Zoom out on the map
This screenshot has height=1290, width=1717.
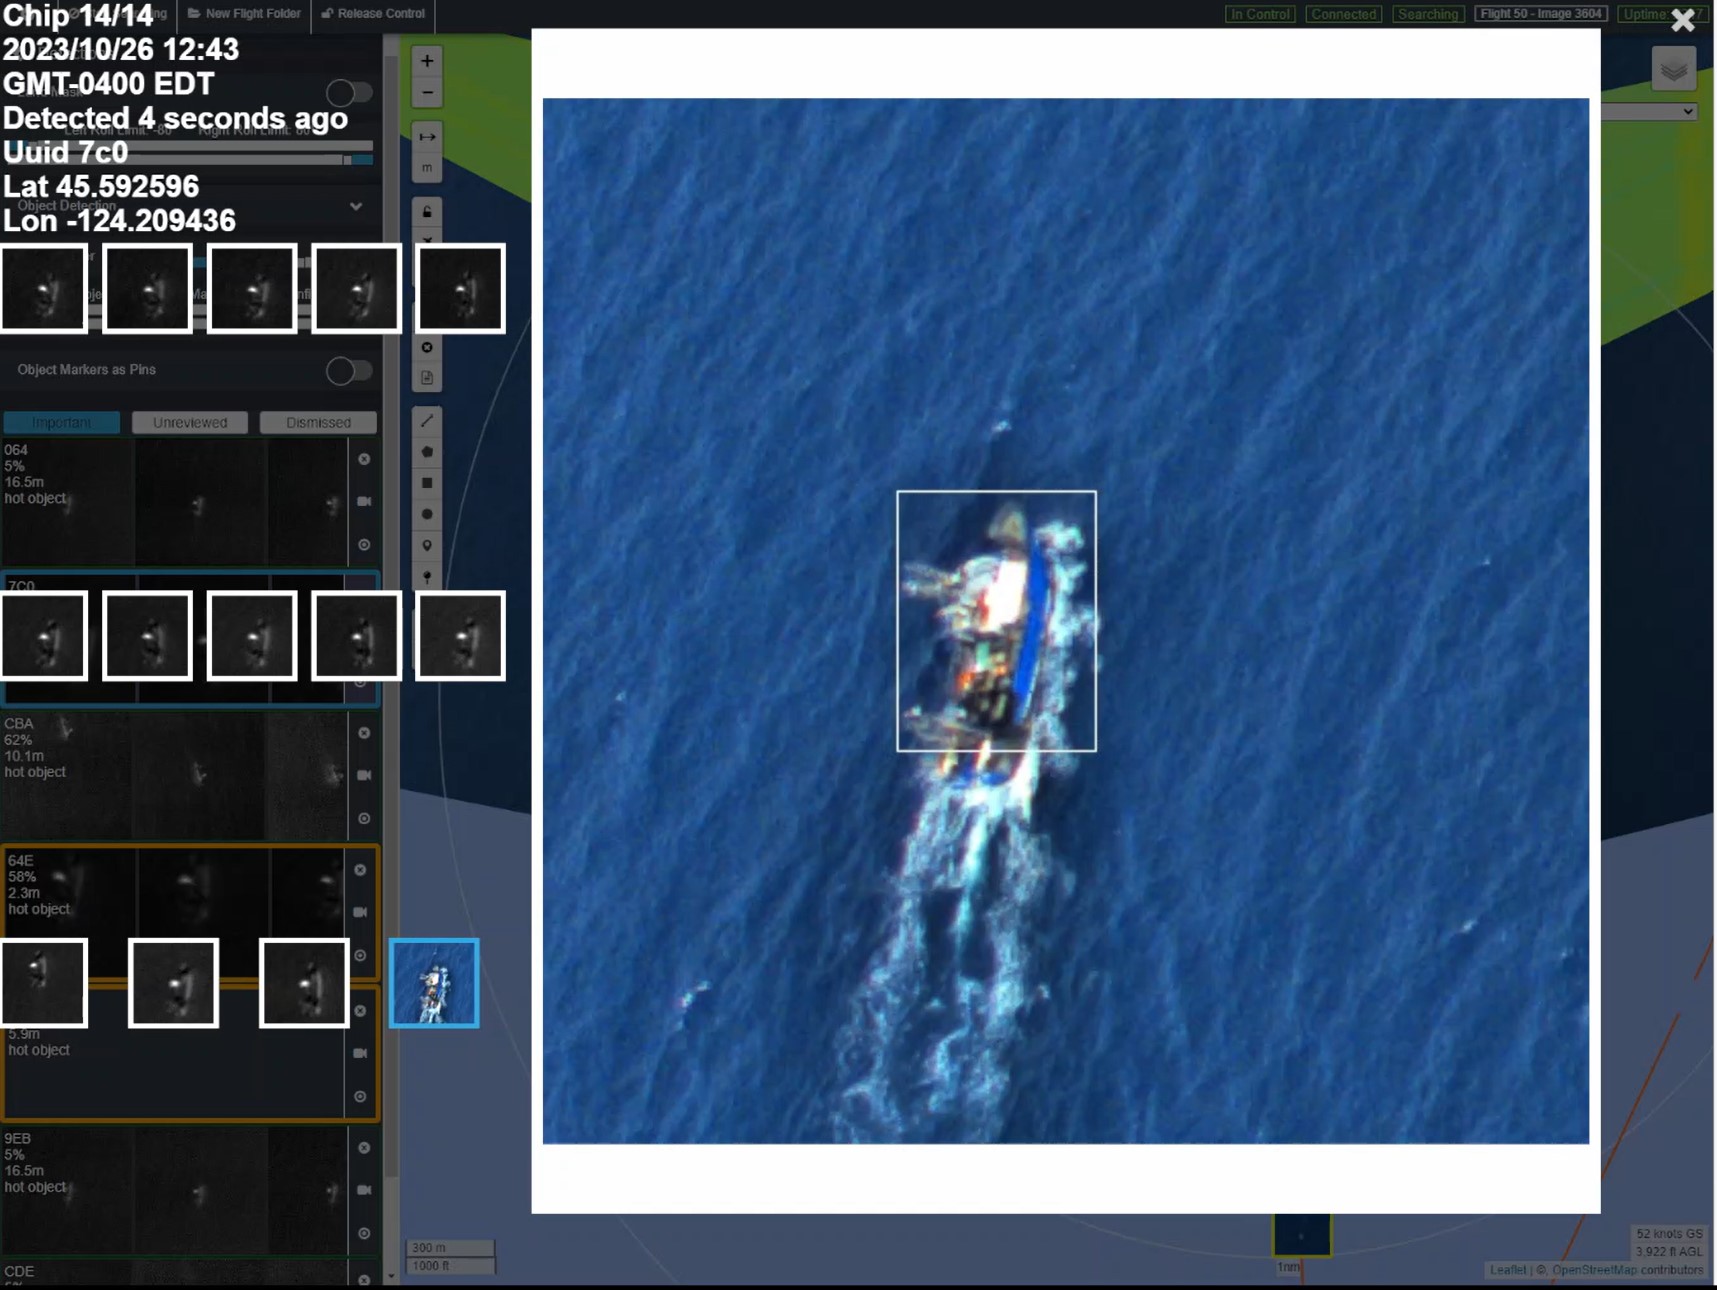coord(427,93)
